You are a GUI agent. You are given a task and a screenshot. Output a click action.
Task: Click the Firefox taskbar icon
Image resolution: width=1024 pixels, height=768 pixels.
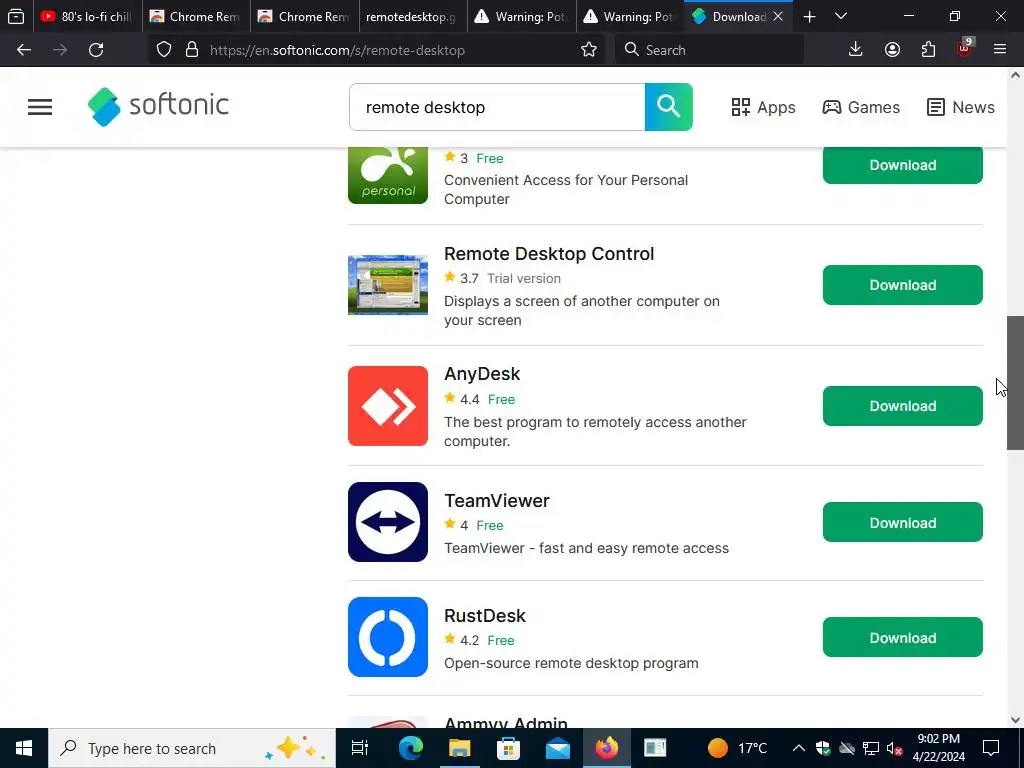click(x=607, y=748)
